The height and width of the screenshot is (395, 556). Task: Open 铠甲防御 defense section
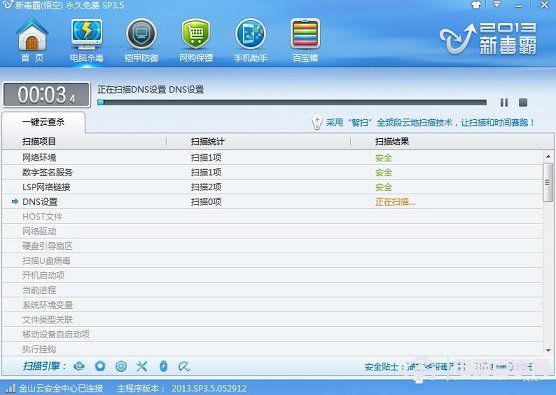pos(141,40)
